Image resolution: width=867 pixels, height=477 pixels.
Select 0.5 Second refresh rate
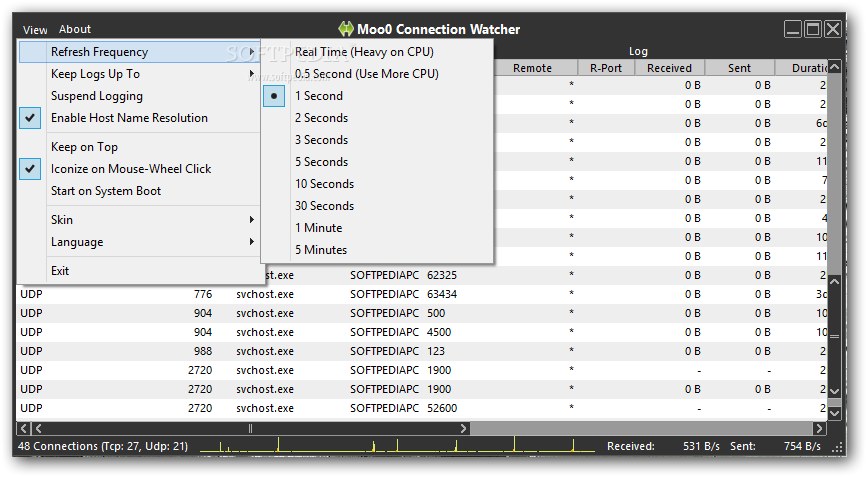click(377, 74)
